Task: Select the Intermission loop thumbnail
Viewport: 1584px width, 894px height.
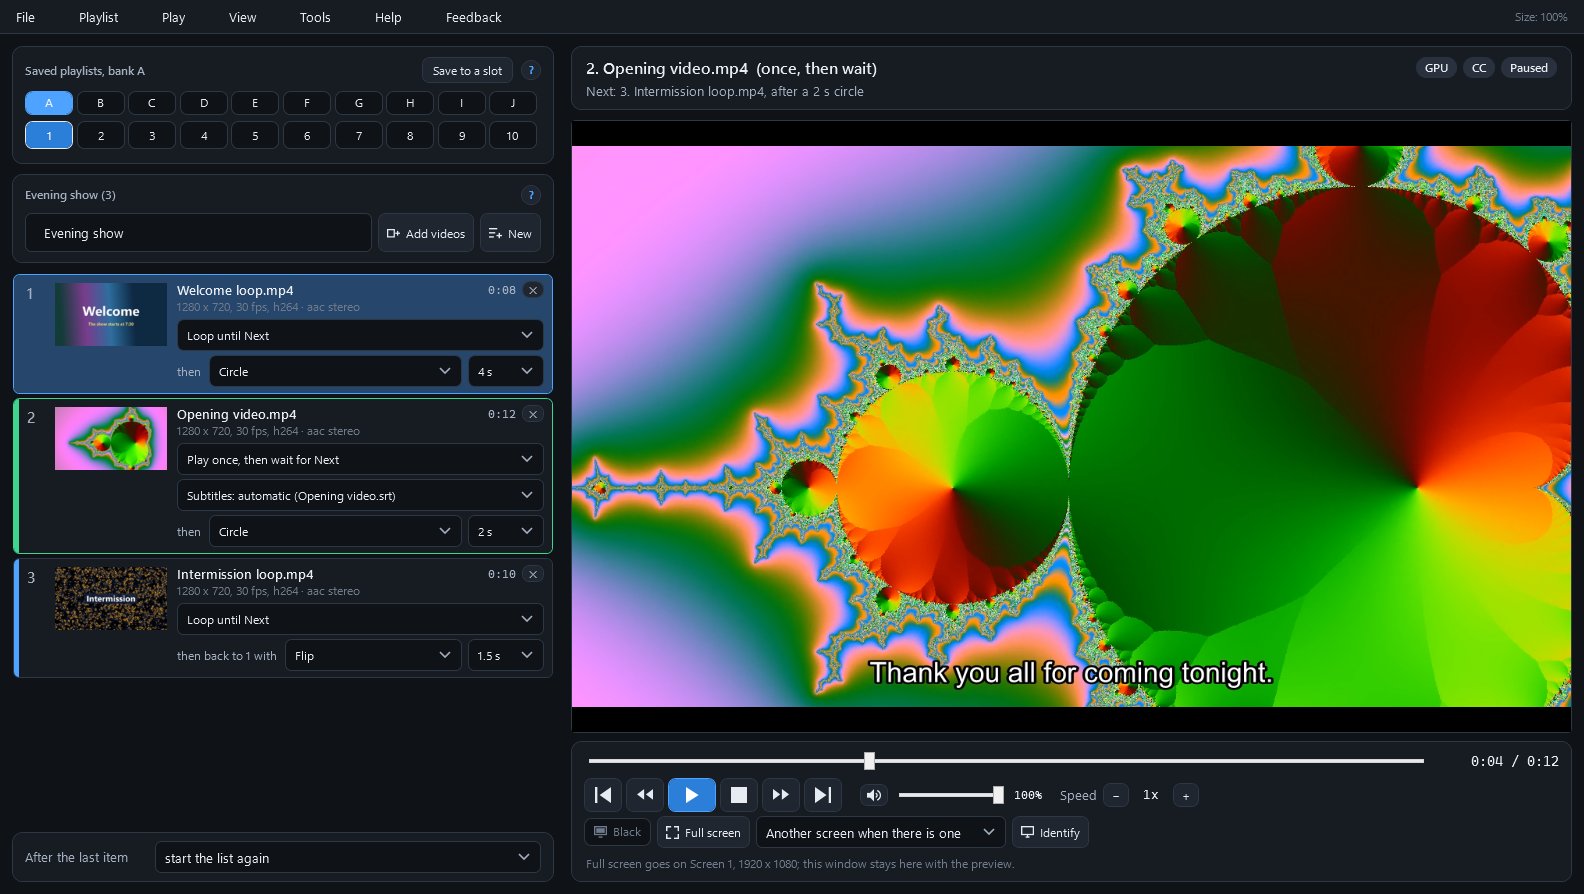Action: [111, 598]
